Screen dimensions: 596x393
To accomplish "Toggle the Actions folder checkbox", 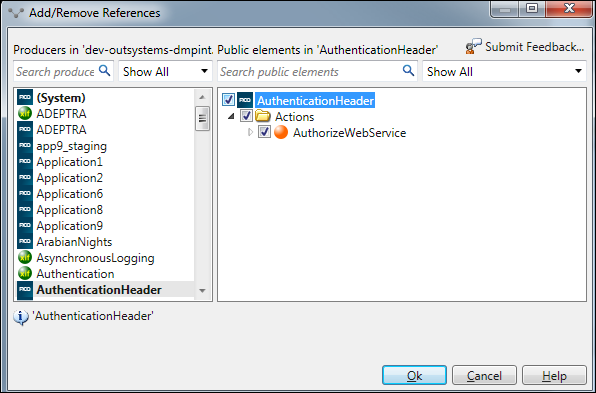I will tap(246, 116).
